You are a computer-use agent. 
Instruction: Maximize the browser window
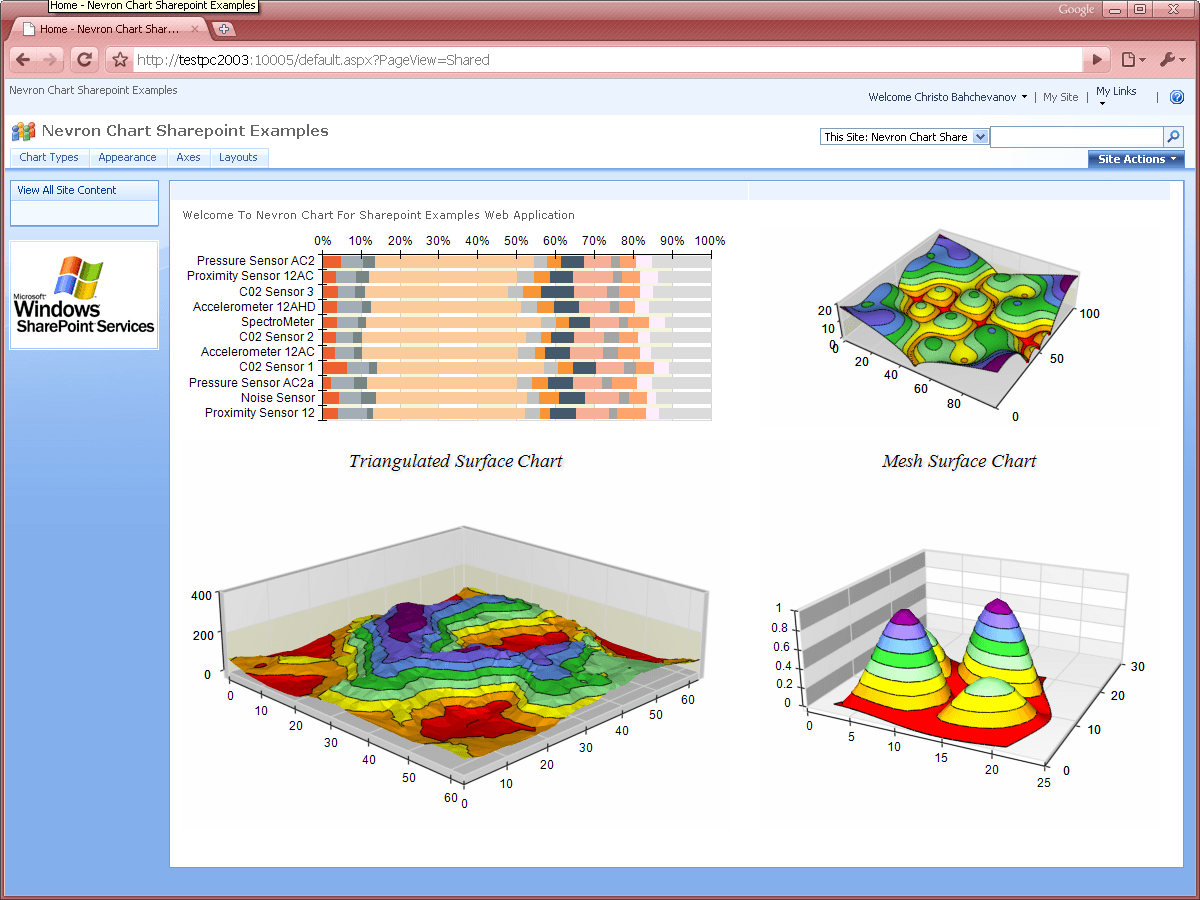(1140, 9)
